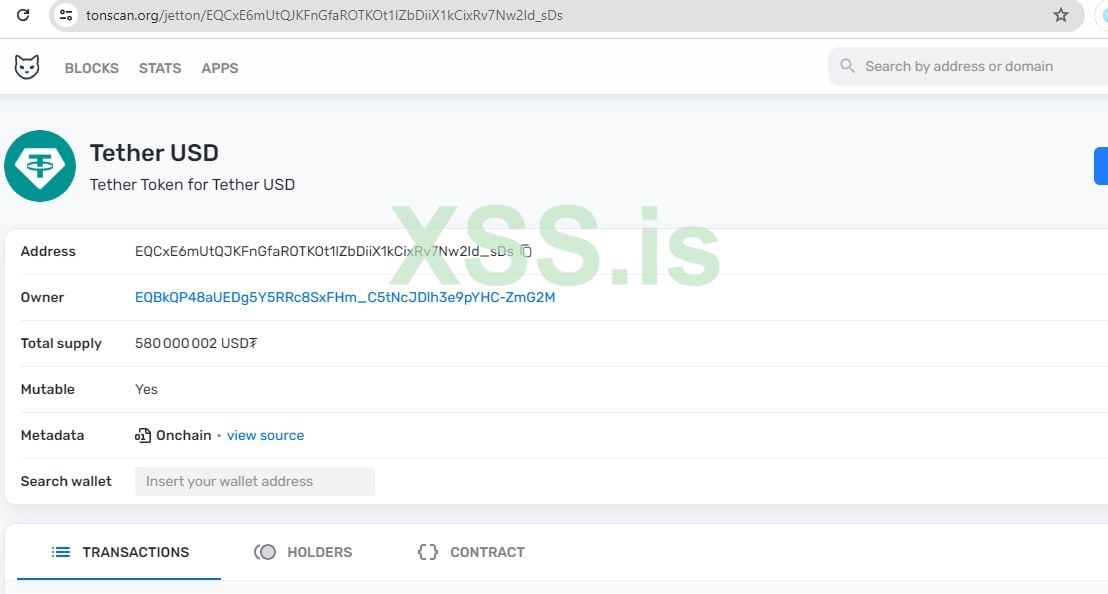This screenshot has height=594, width=1108.
Task: Click the Total supply label
Action: [x=61, y=343]
